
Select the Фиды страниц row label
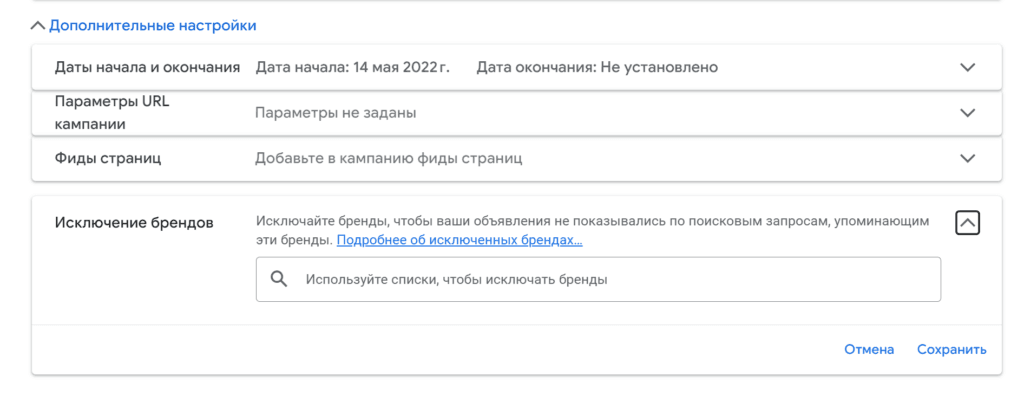[x=108, y=159]
